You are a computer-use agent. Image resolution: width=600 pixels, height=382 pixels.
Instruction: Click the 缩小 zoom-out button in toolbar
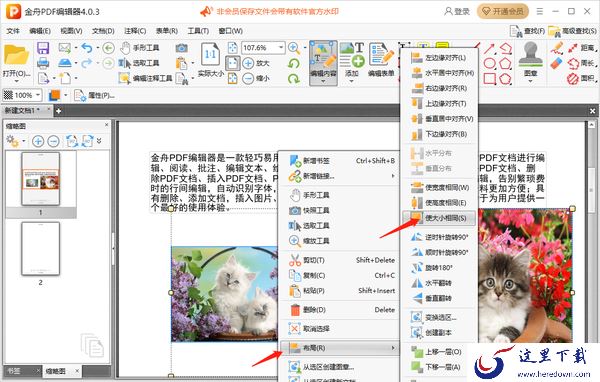coord(256,78)
